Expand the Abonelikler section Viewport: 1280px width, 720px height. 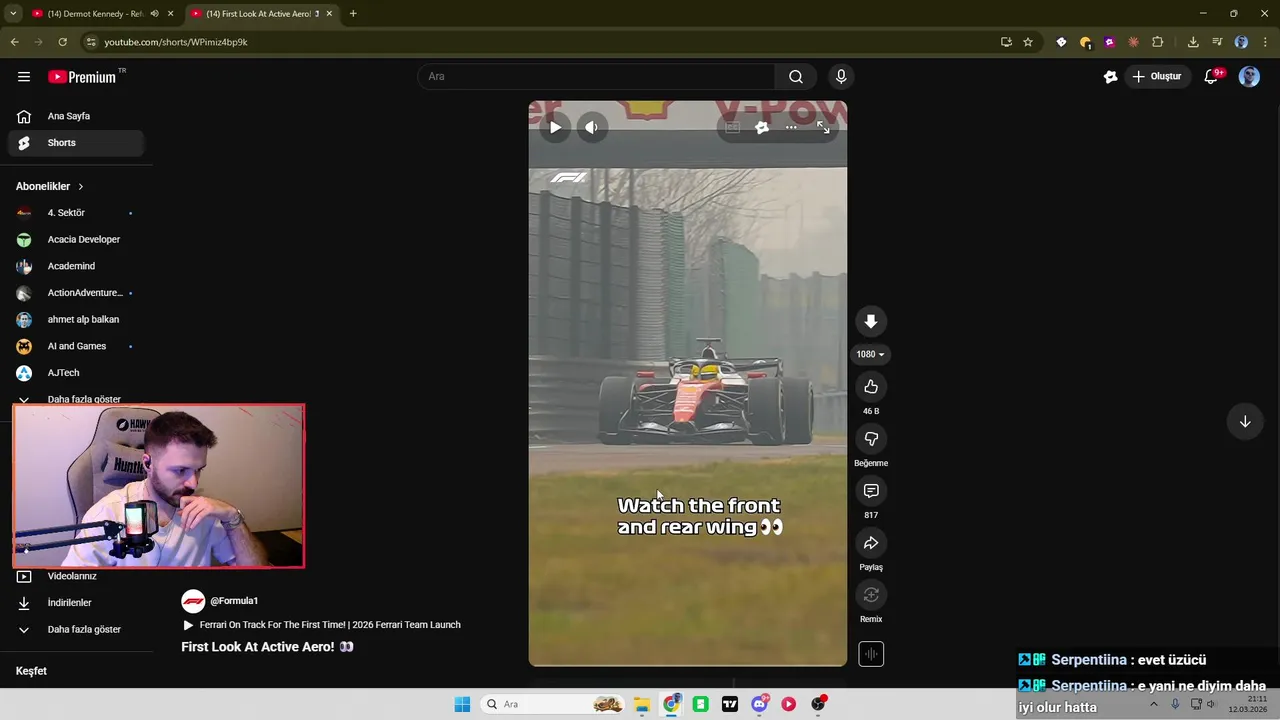(x=50, y=186)
